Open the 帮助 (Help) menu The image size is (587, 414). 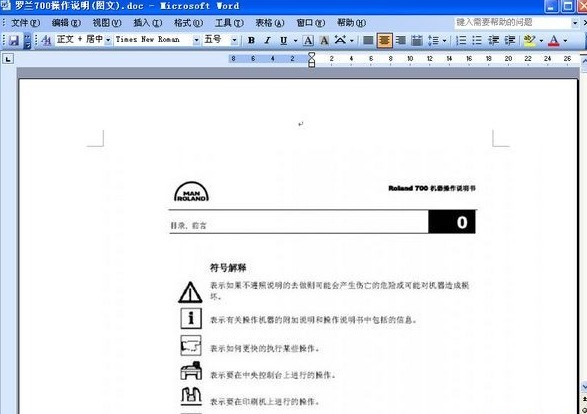(x=351, y=23)
